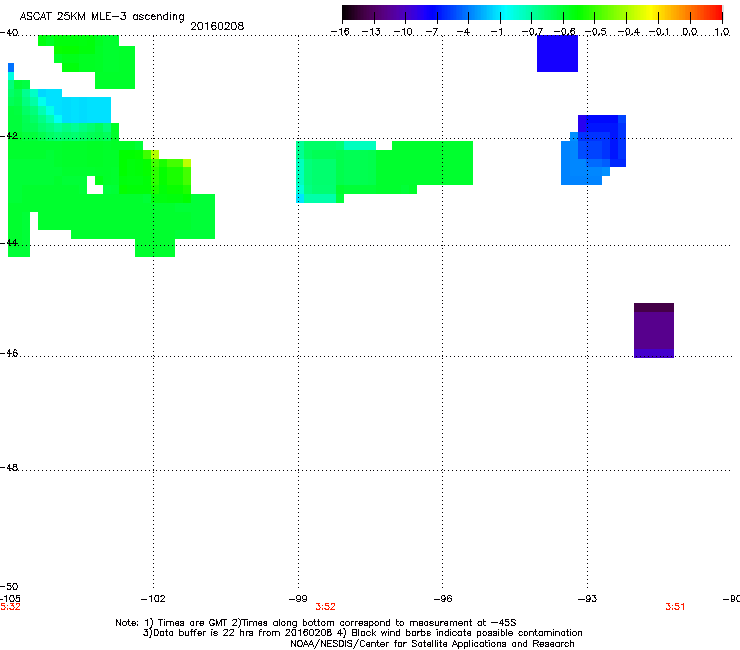740x650 pixels.
Task: Click the dark blue data block at top near -93
Action: (557, 53)
